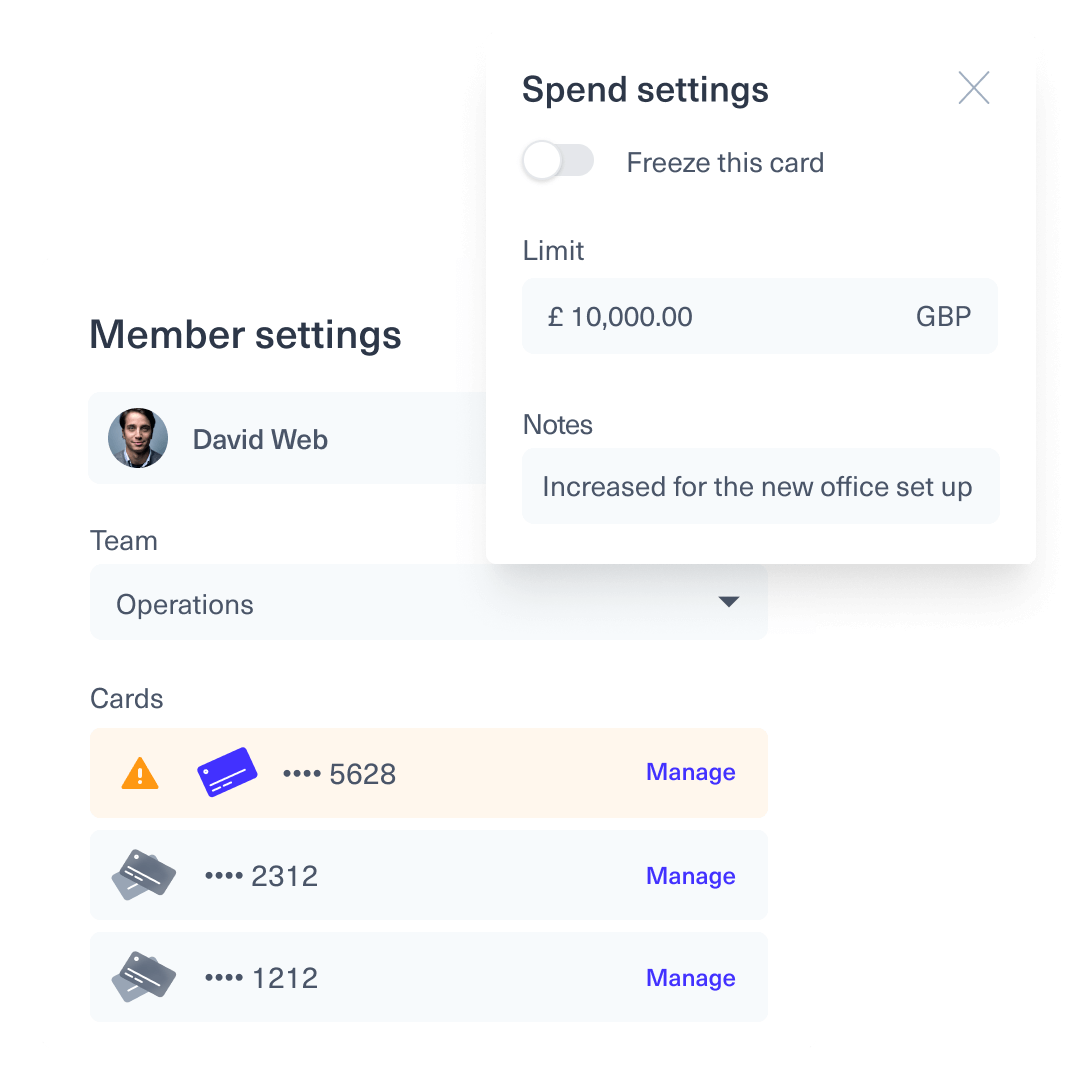Open the Operations team selector
Viewport: 1080px width, 1080px height.
428,603
